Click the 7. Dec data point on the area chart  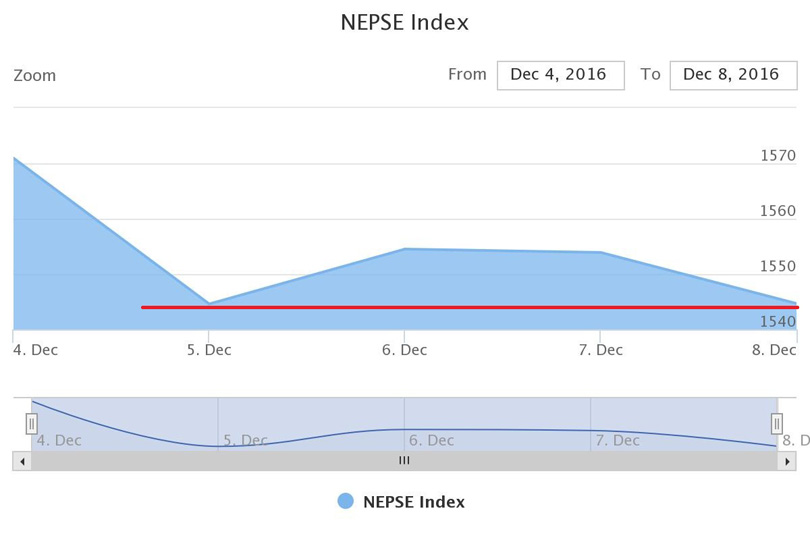[600, 252]
